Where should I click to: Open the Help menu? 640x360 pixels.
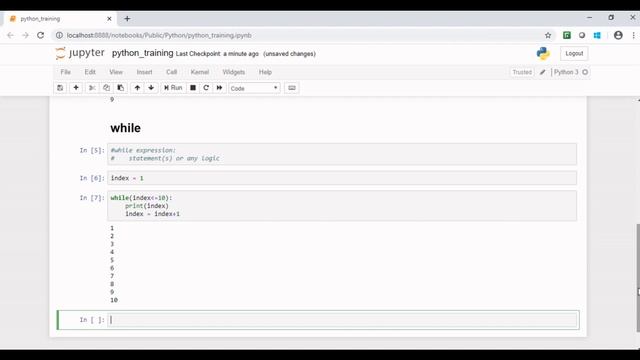point(265,72)
